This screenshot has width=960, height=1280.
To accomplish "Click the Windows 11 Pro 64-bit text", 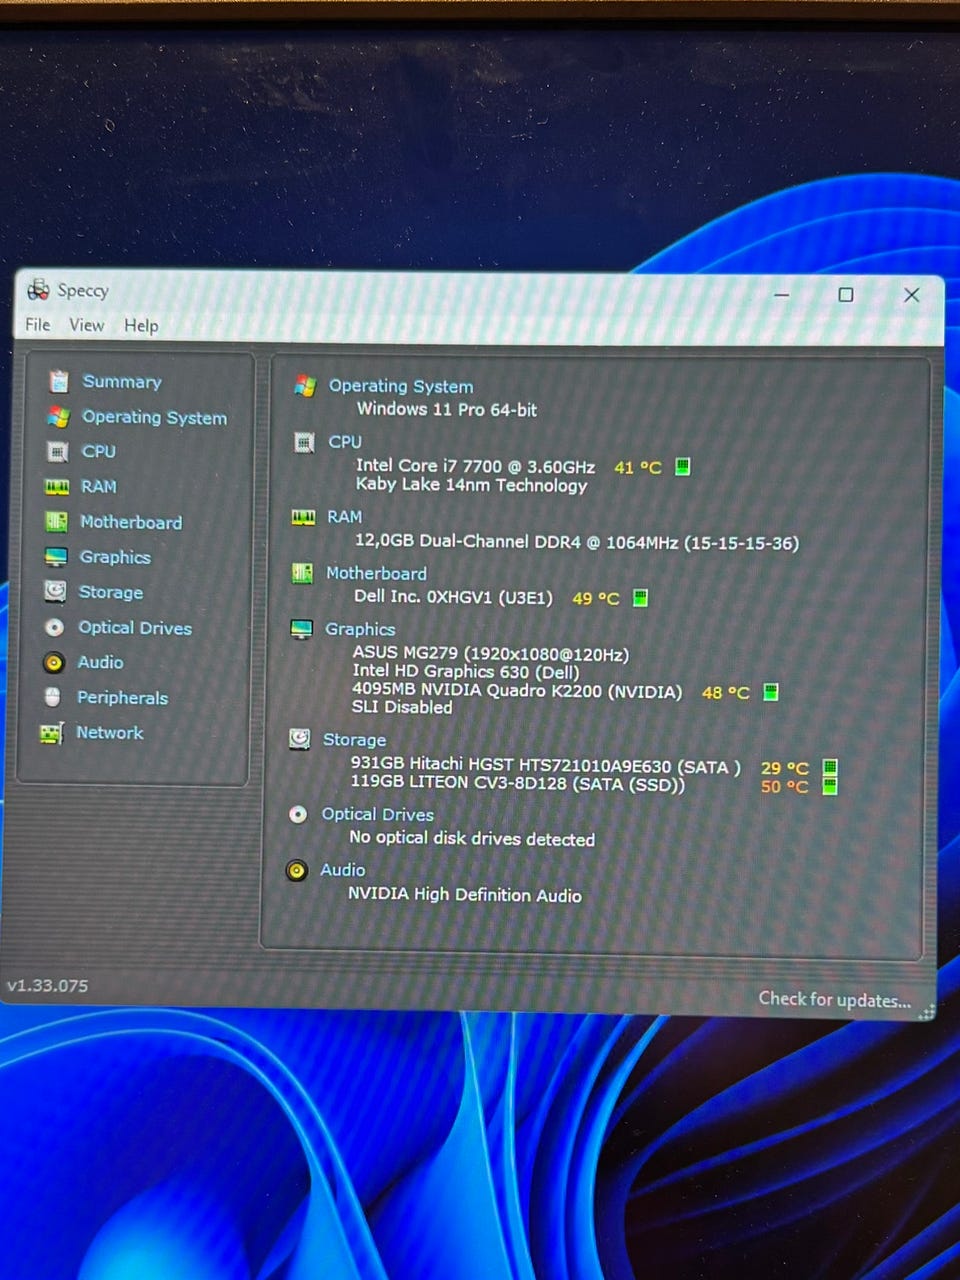I will 447,409.
